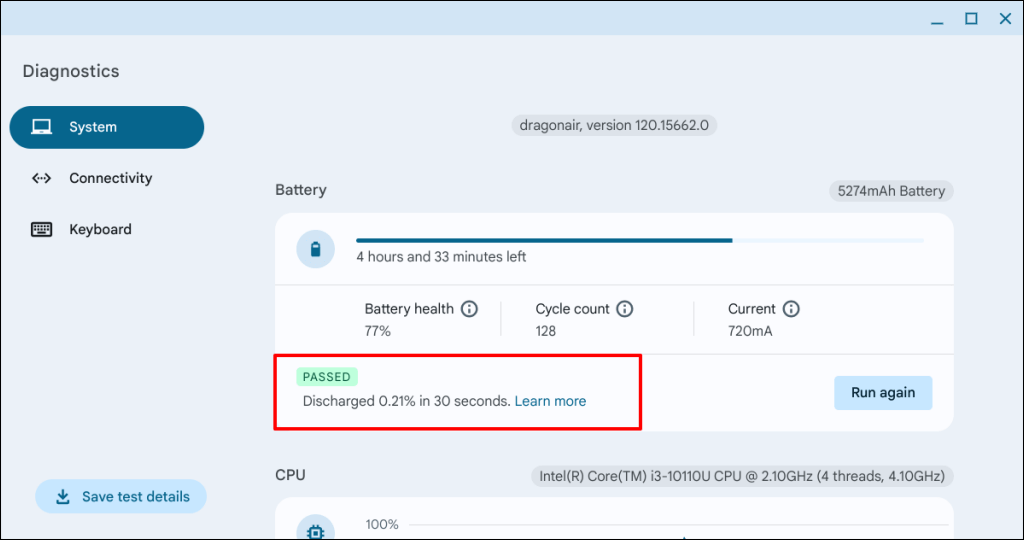Screen dimensions: 1024x540
Task: Save test details to file
Action: [121, 497]
